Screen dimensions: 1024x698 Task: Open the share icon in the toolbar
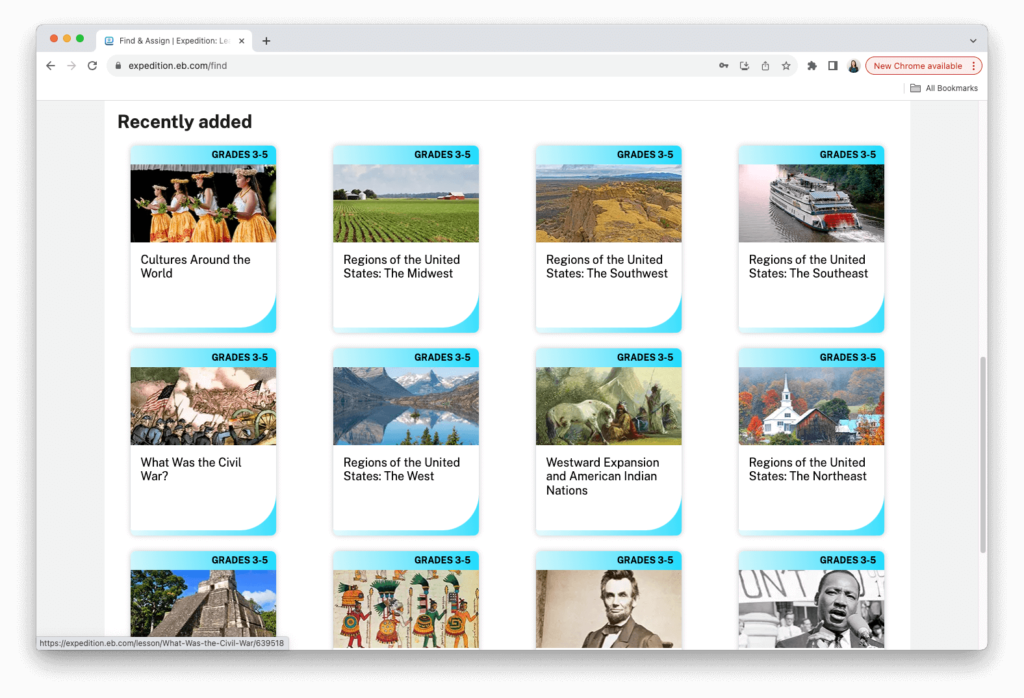[x=765, y=65]
